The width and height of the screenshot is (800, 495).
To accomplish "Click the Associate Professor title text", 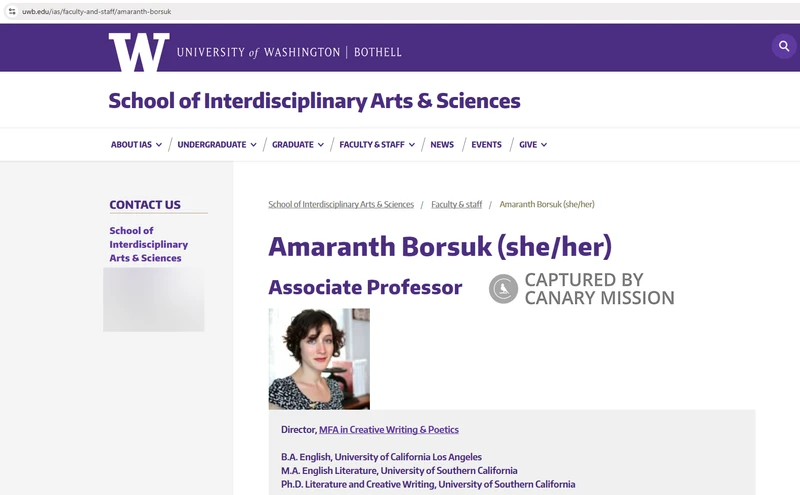I will (x=365, y=287).
